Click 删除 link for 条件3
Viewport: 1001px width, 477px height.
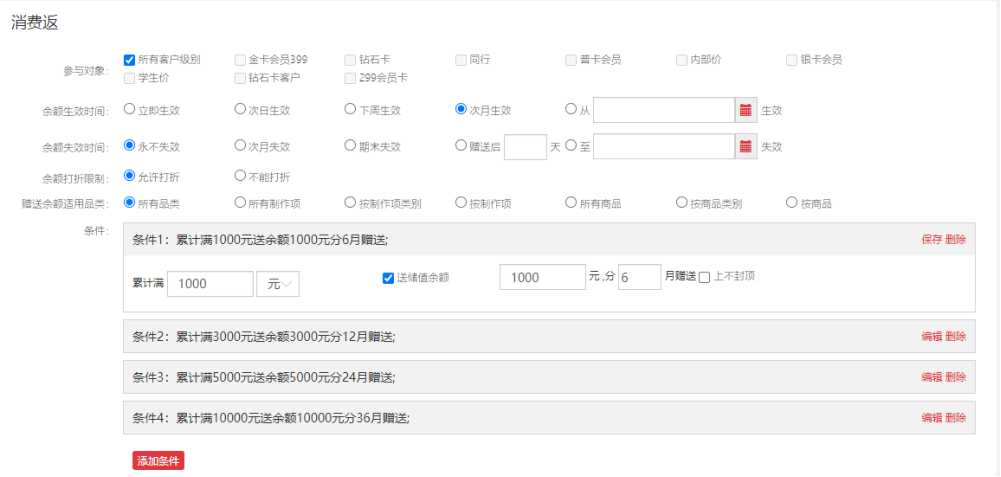point(956,377)
